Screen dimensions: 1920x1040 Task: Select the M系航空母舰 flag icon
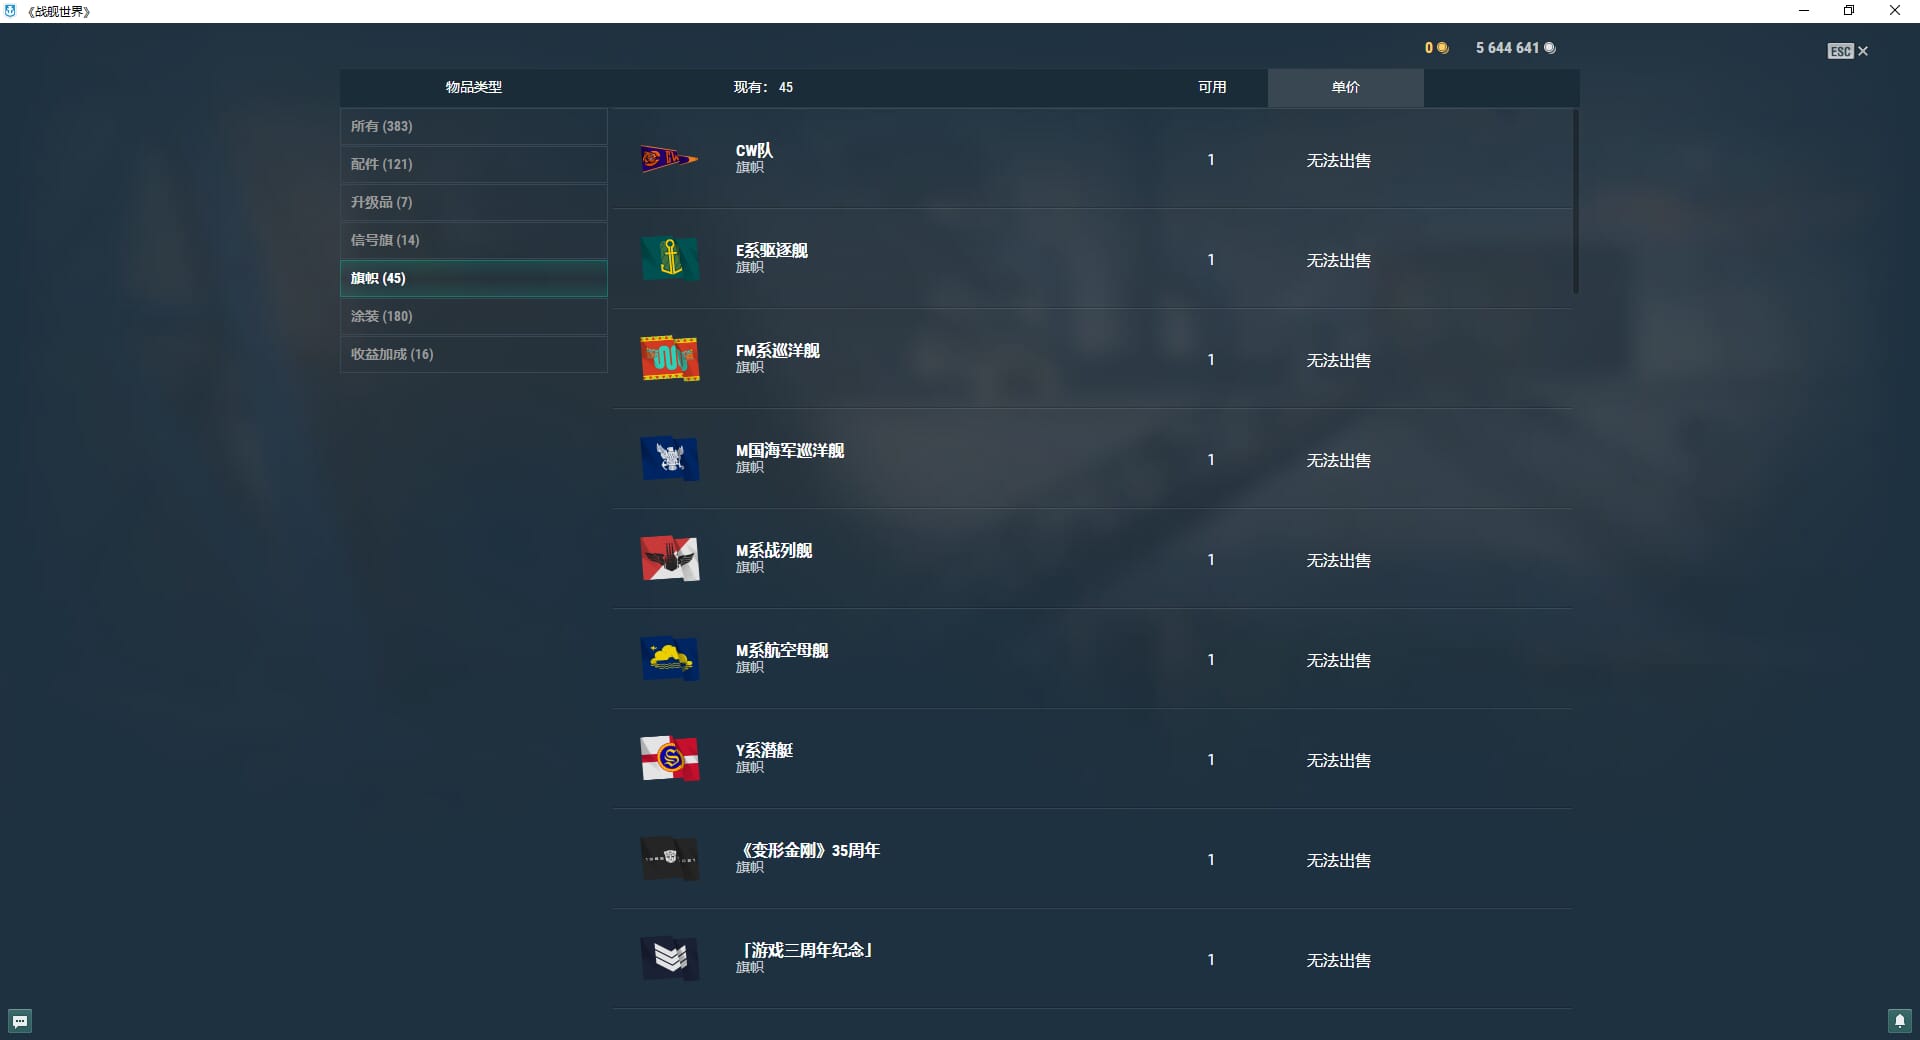tap(669, 659)
